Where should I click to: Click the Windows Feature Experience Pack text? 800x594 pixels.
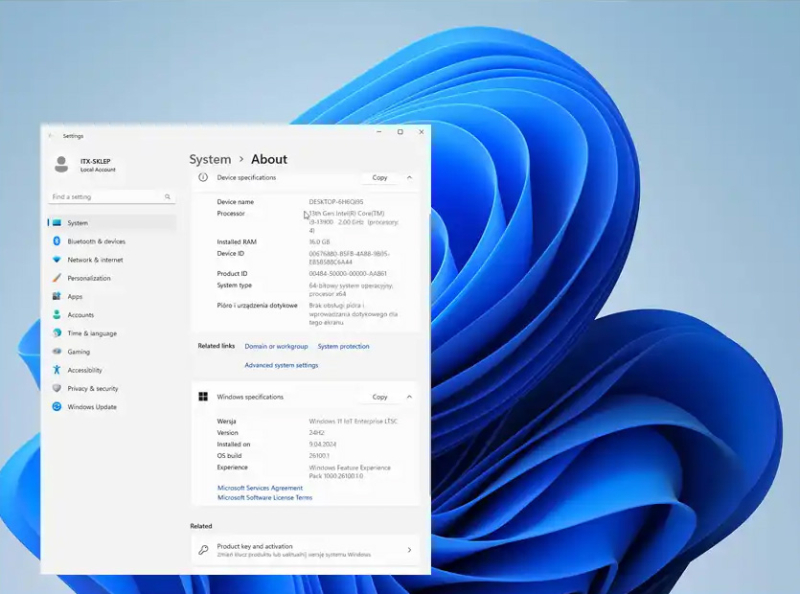click(x=349, y=472)
